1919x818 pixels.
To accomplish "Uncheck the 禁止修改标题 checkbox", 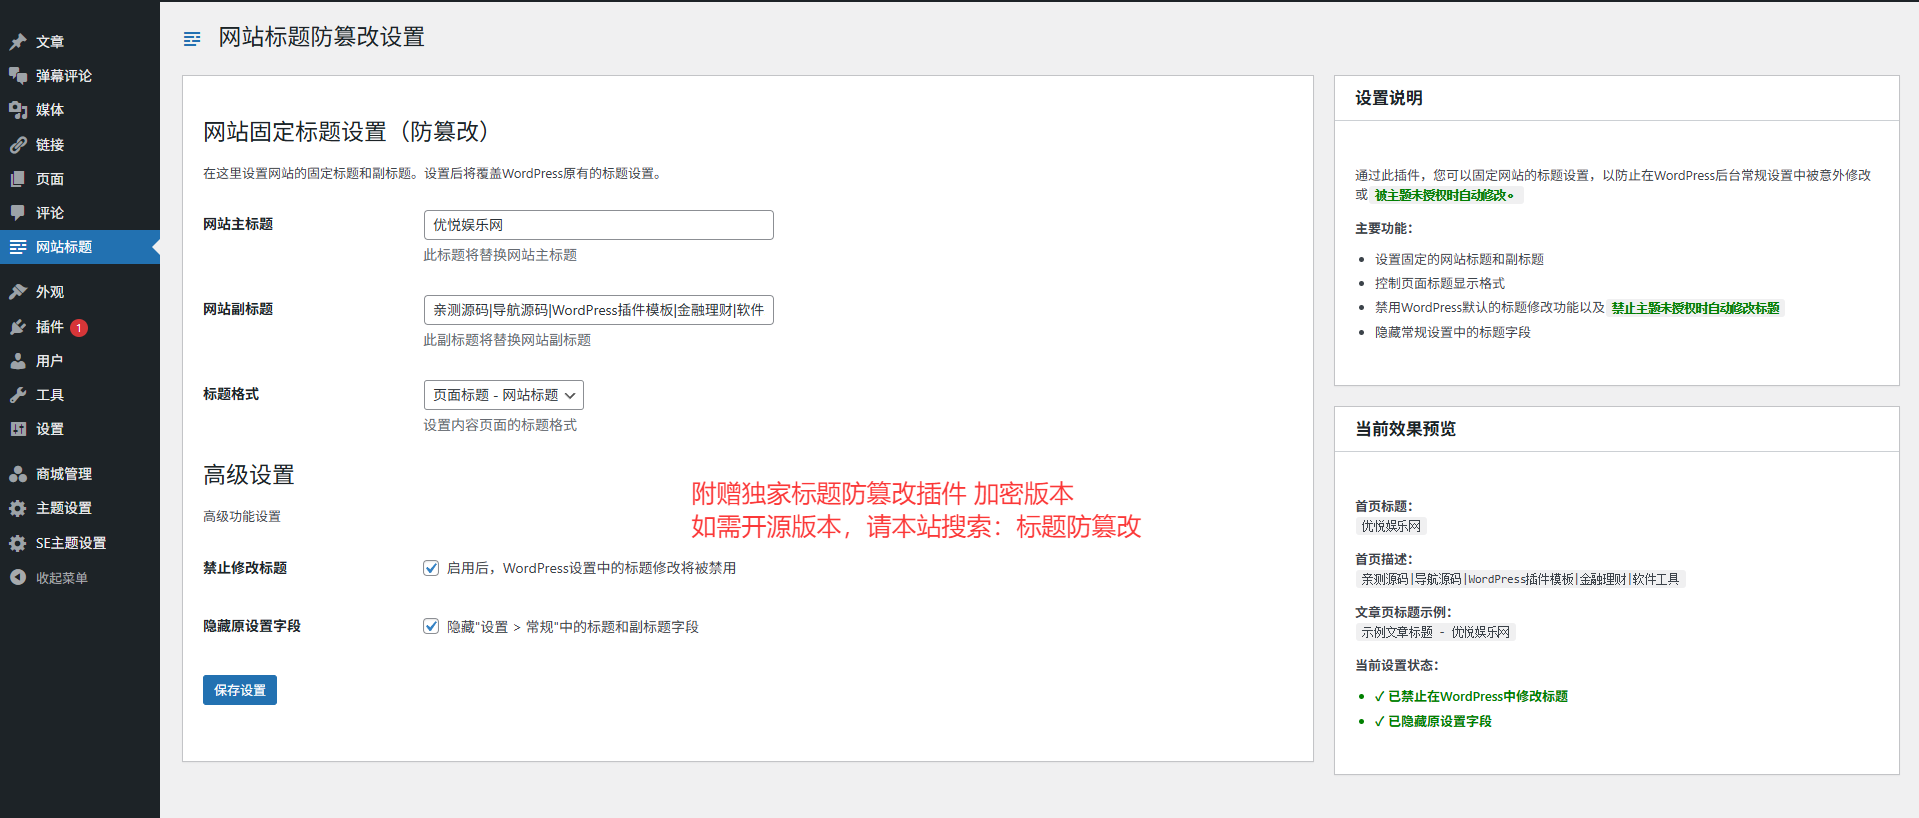I will (x=431, y=568).
